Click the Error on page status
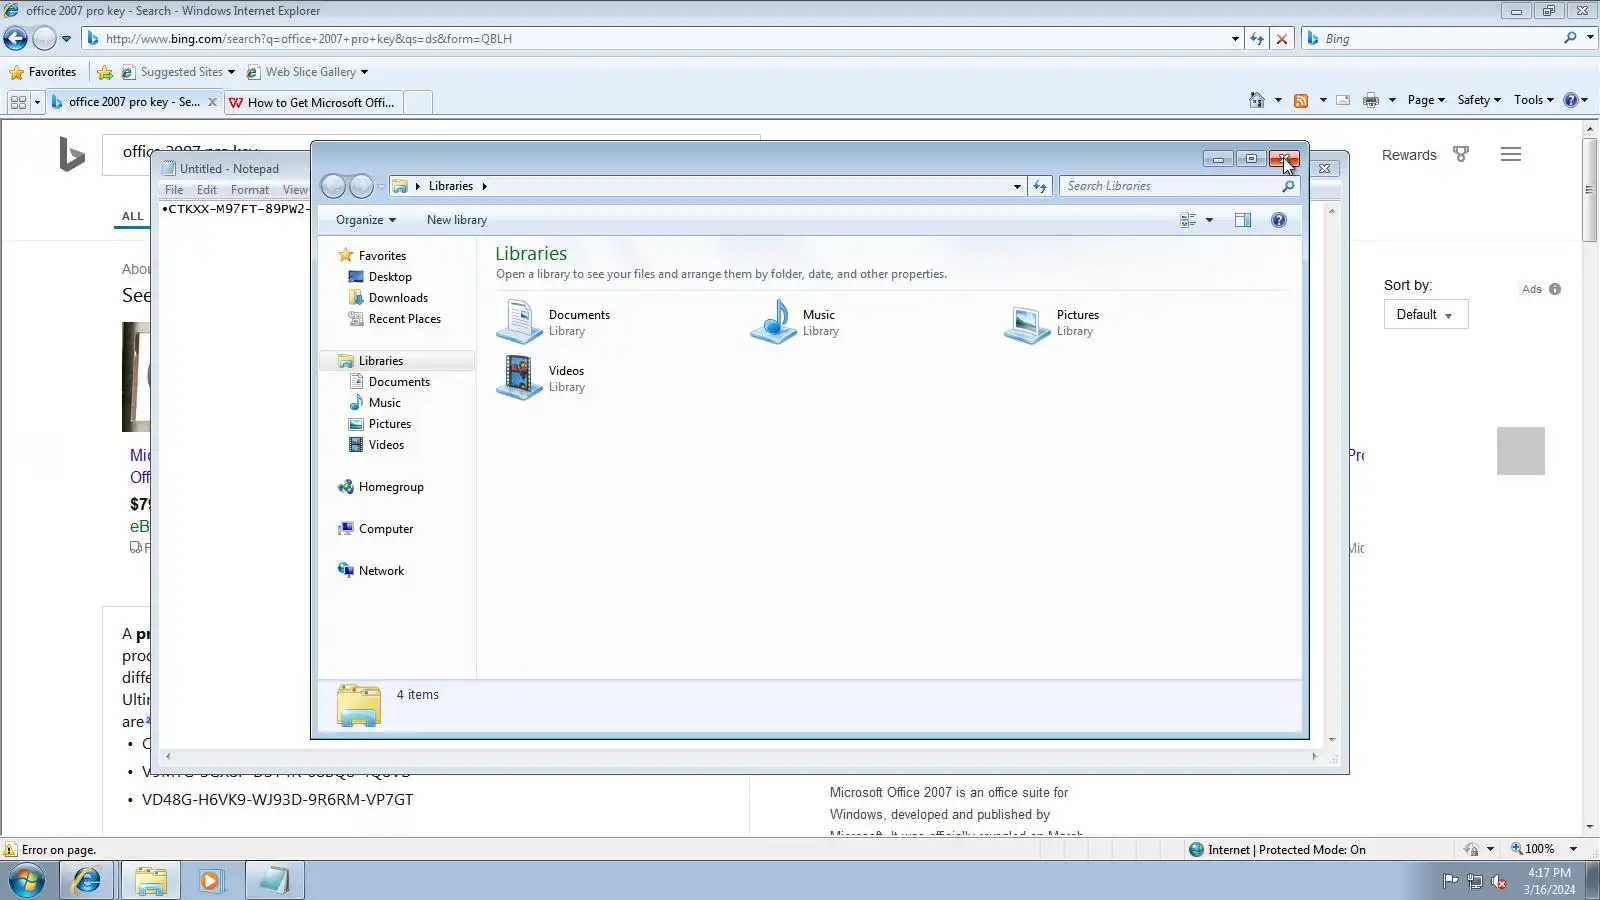Screen dimensions: 1600x900 (x=59, y=850)
